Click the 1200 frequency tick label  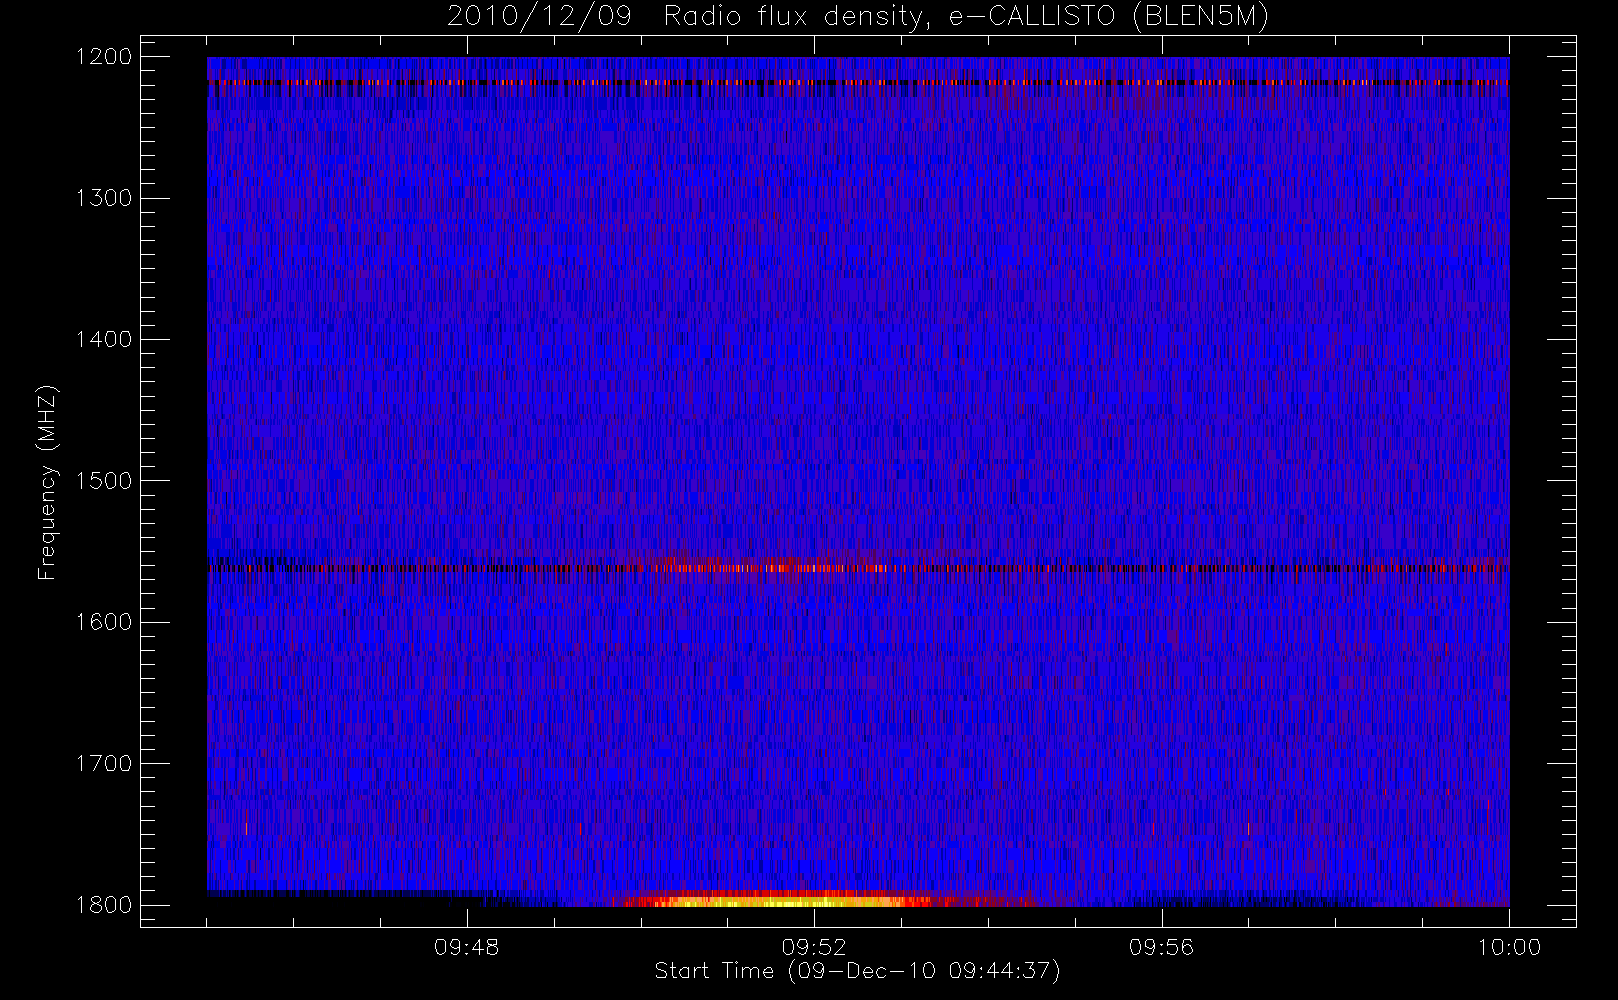tap(104, 57)
